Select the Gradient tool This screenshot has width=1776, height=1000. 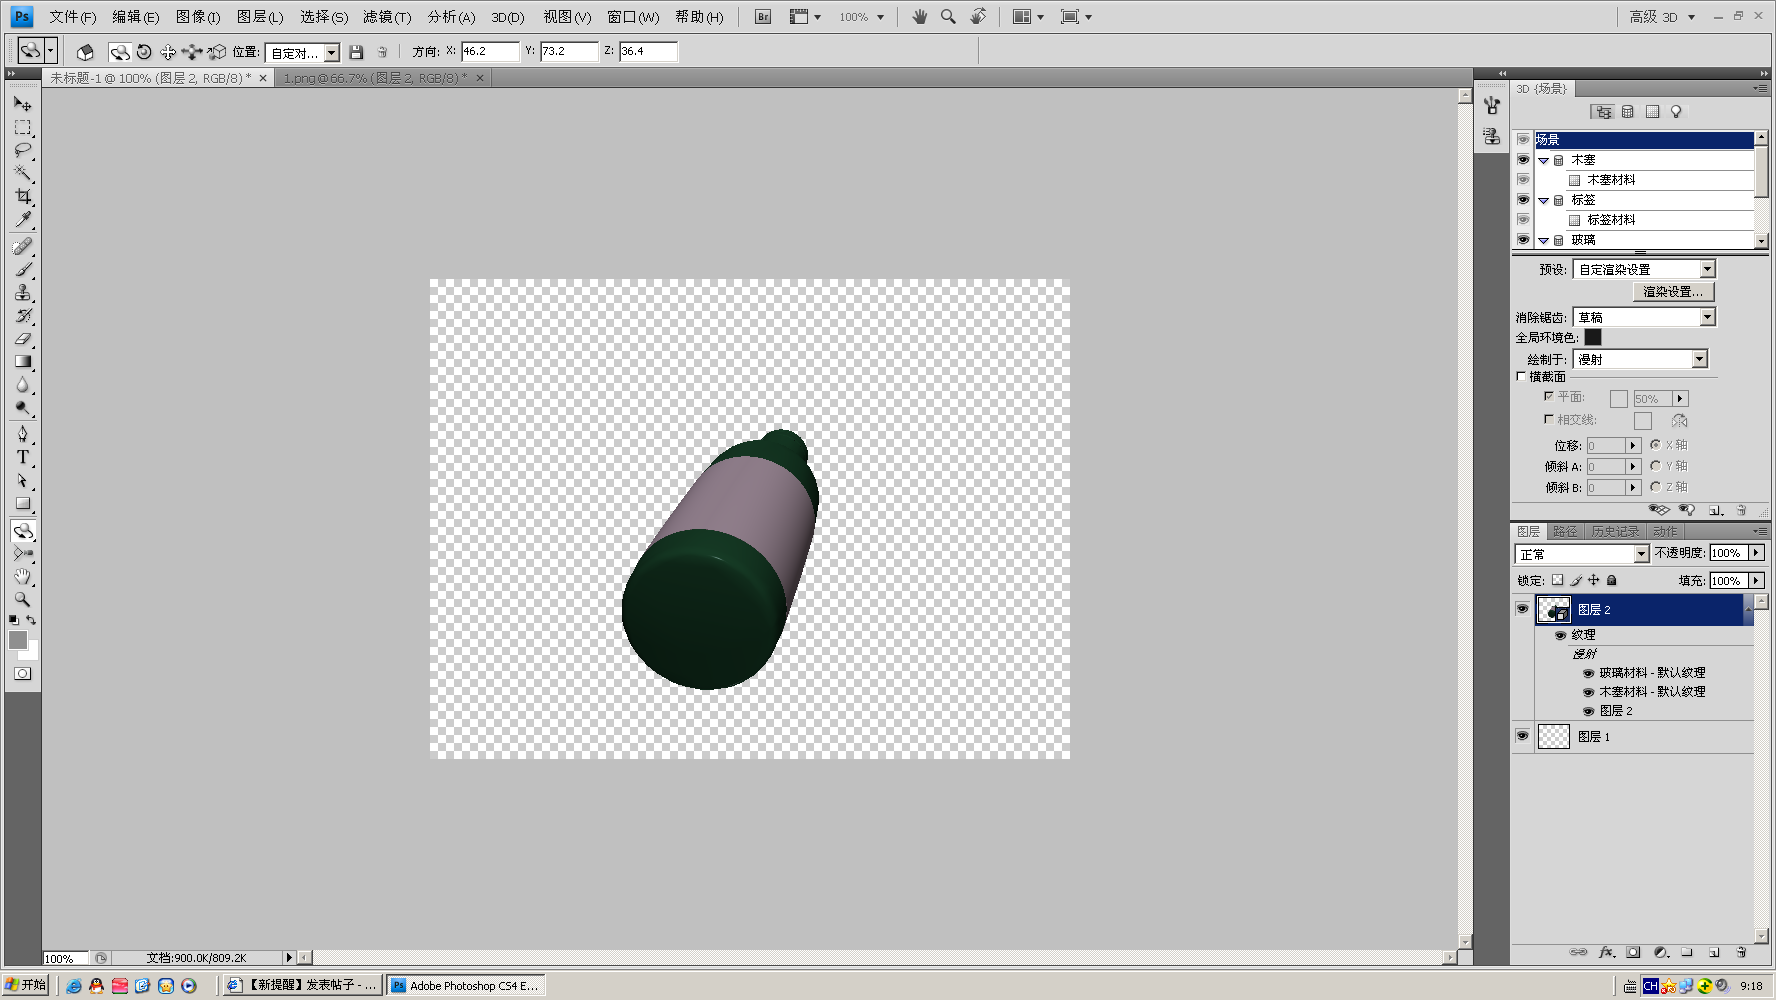[x=22, y=361]
